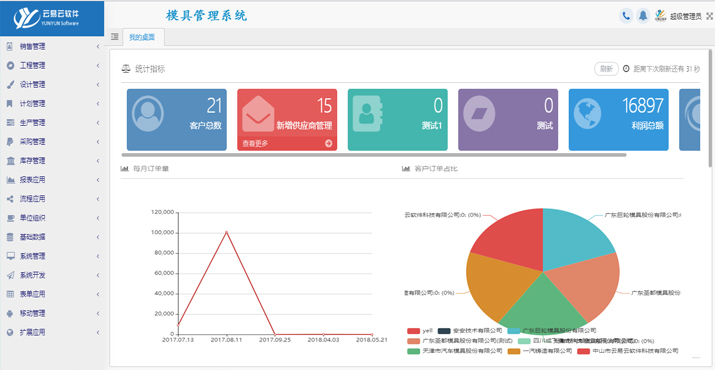The width and height of the screenshot is (715, 370).
Task: Expand 基础数据 menu chevron
Action: (98, 237)
